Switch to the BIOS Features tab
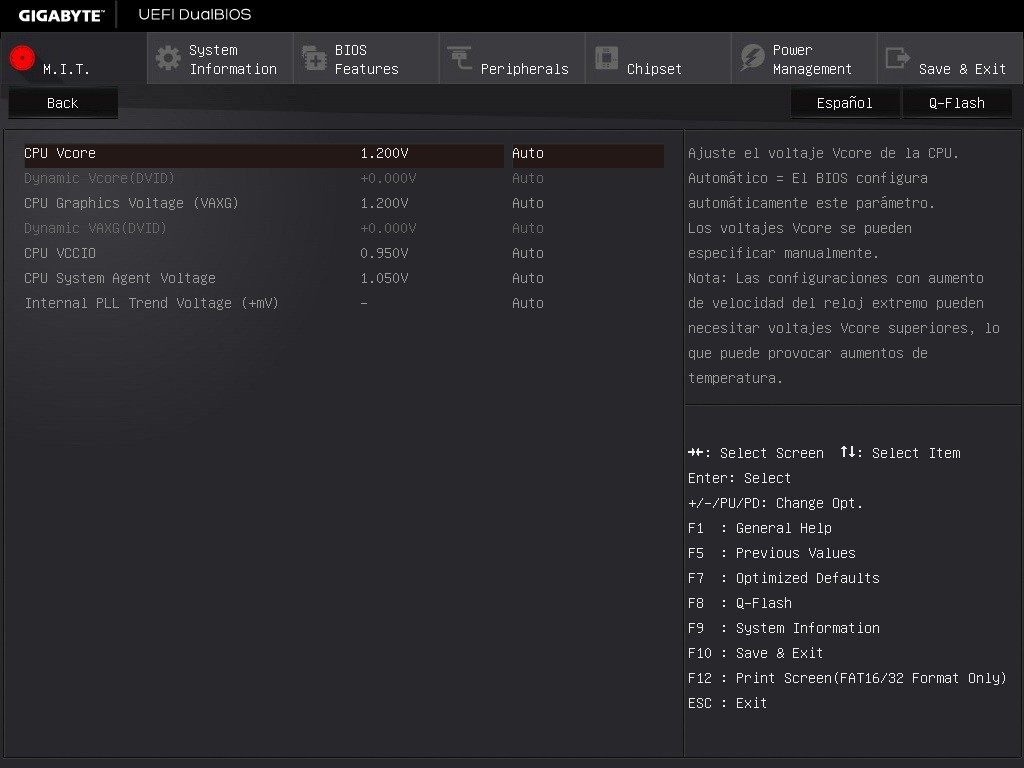Screen dimensions: 1024x768 365,58
